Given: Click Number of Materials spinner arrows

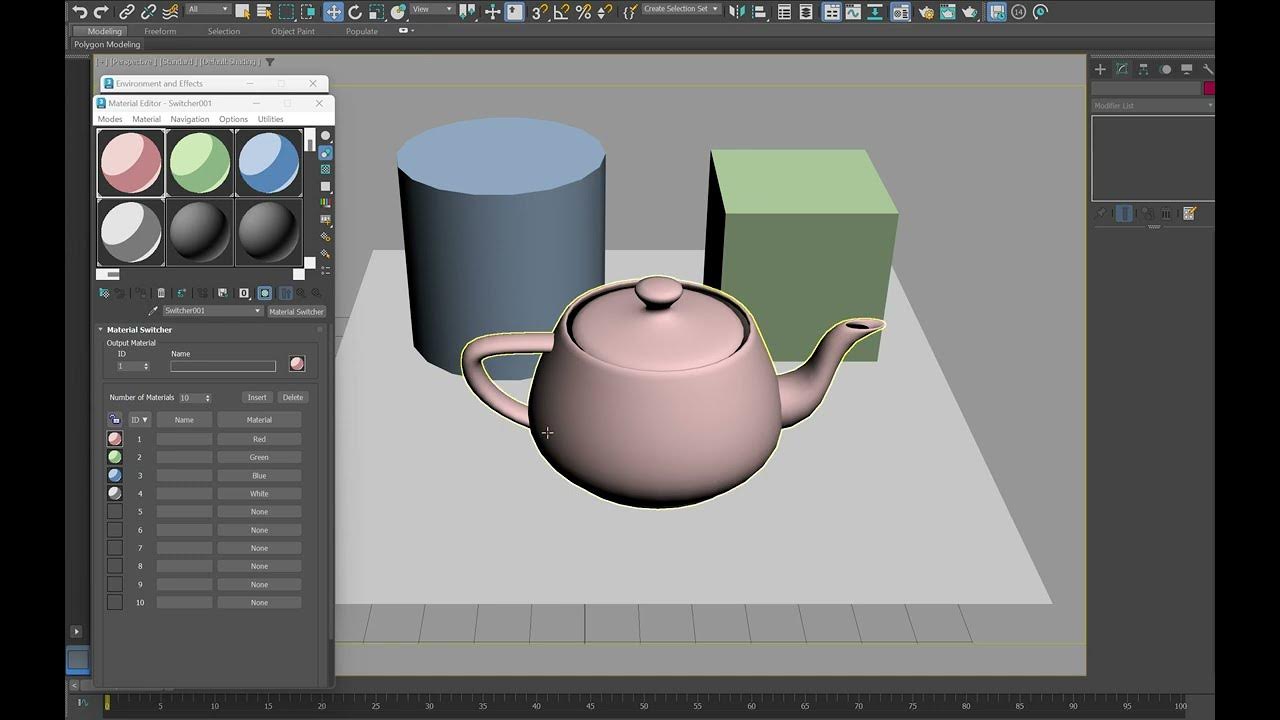Looking at the screenshot, I should pos(208,398).
